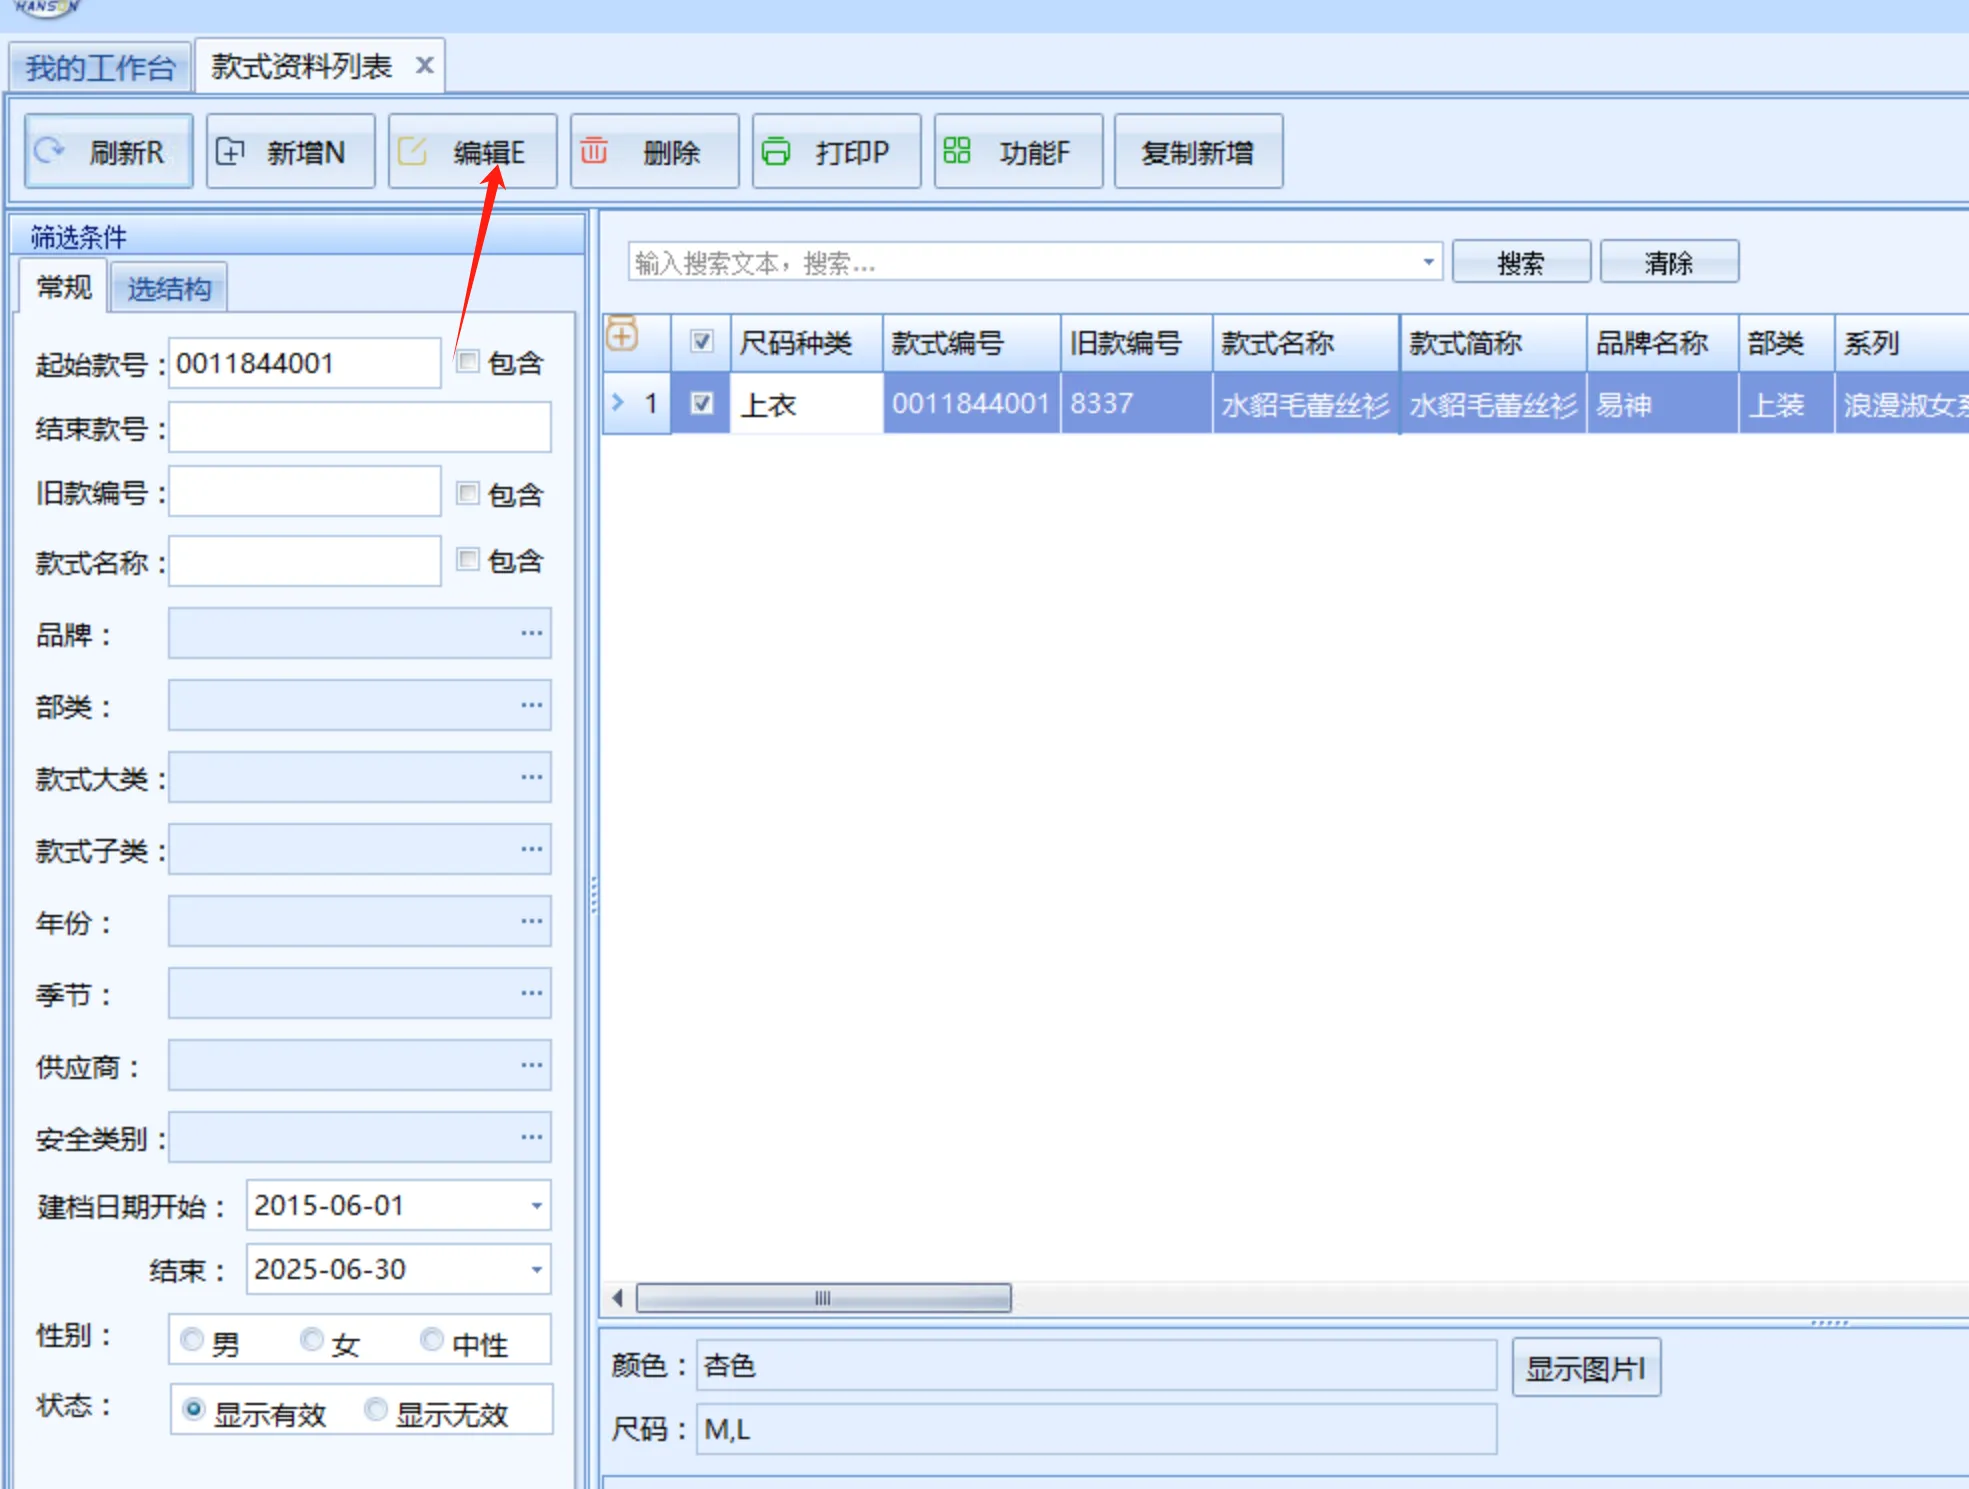
Task: Click the 搜索 search button
Action: [x=1521, y=261]
